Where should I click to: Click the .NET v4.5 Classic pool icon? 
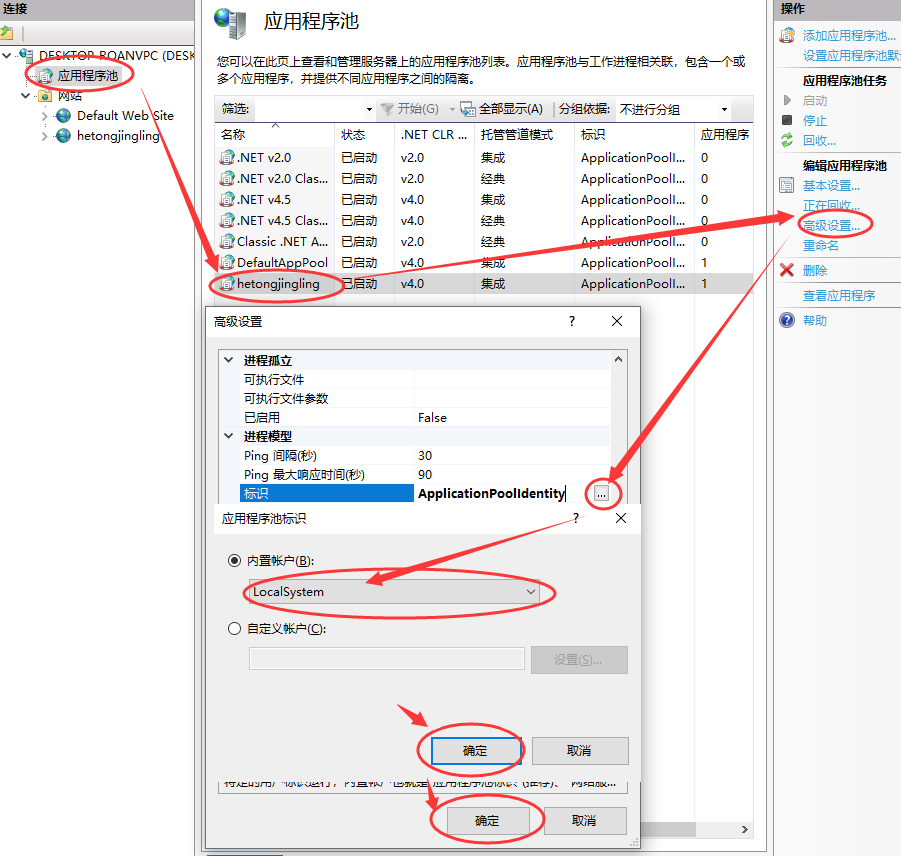pyautogui.click(x=227, y=221)
